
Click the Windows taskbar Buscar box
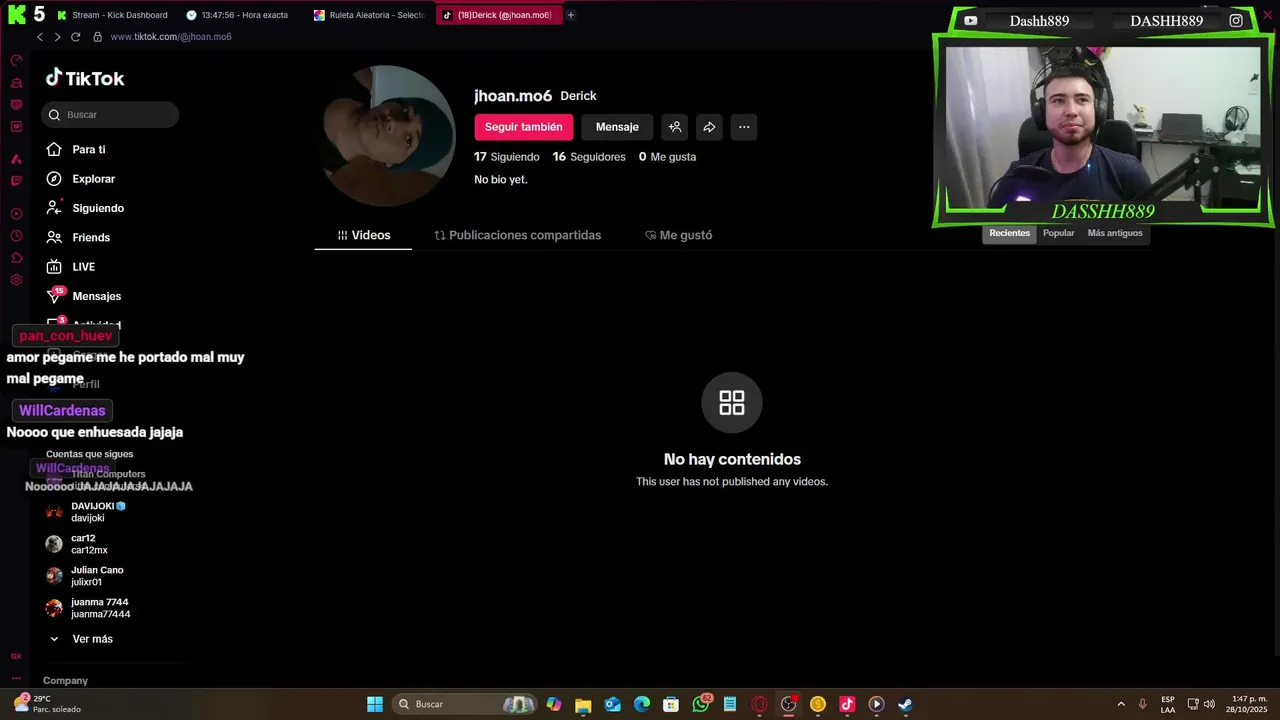(x=464, y=704)
